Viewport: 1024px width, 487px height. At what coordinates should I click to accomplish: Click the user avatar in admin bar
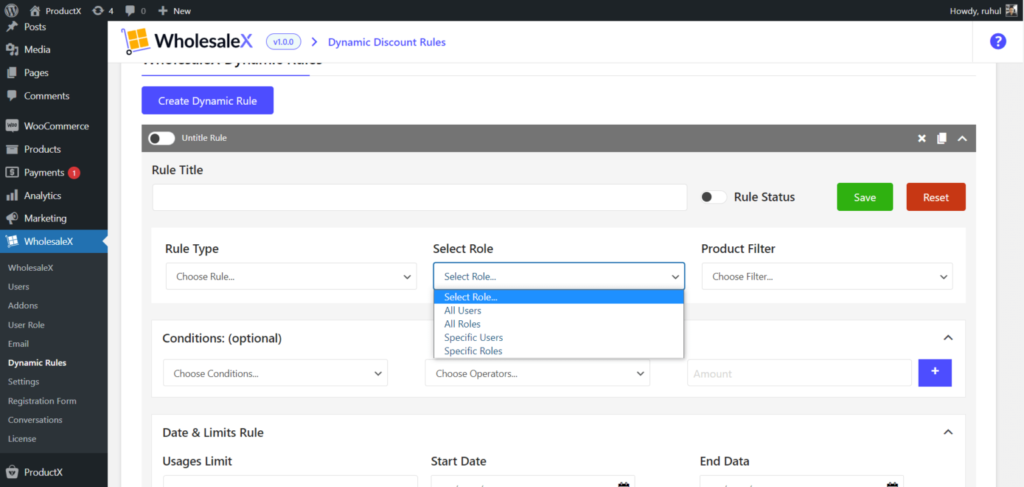(1011, 11)
